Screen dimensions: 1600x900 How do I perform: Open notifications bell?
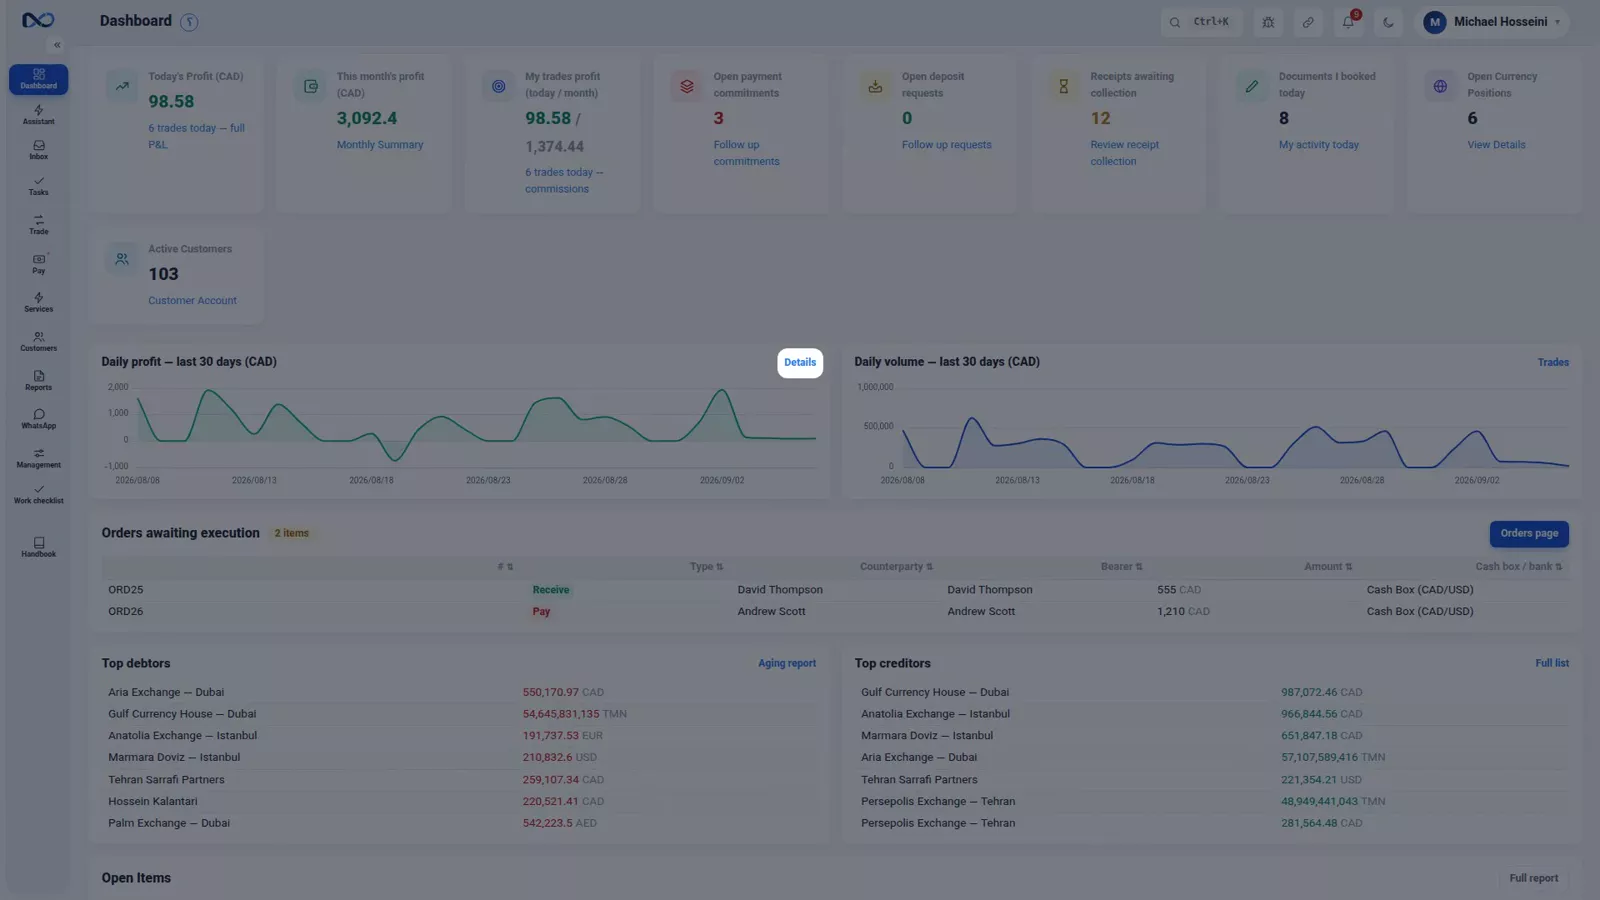click(1348, 22)
